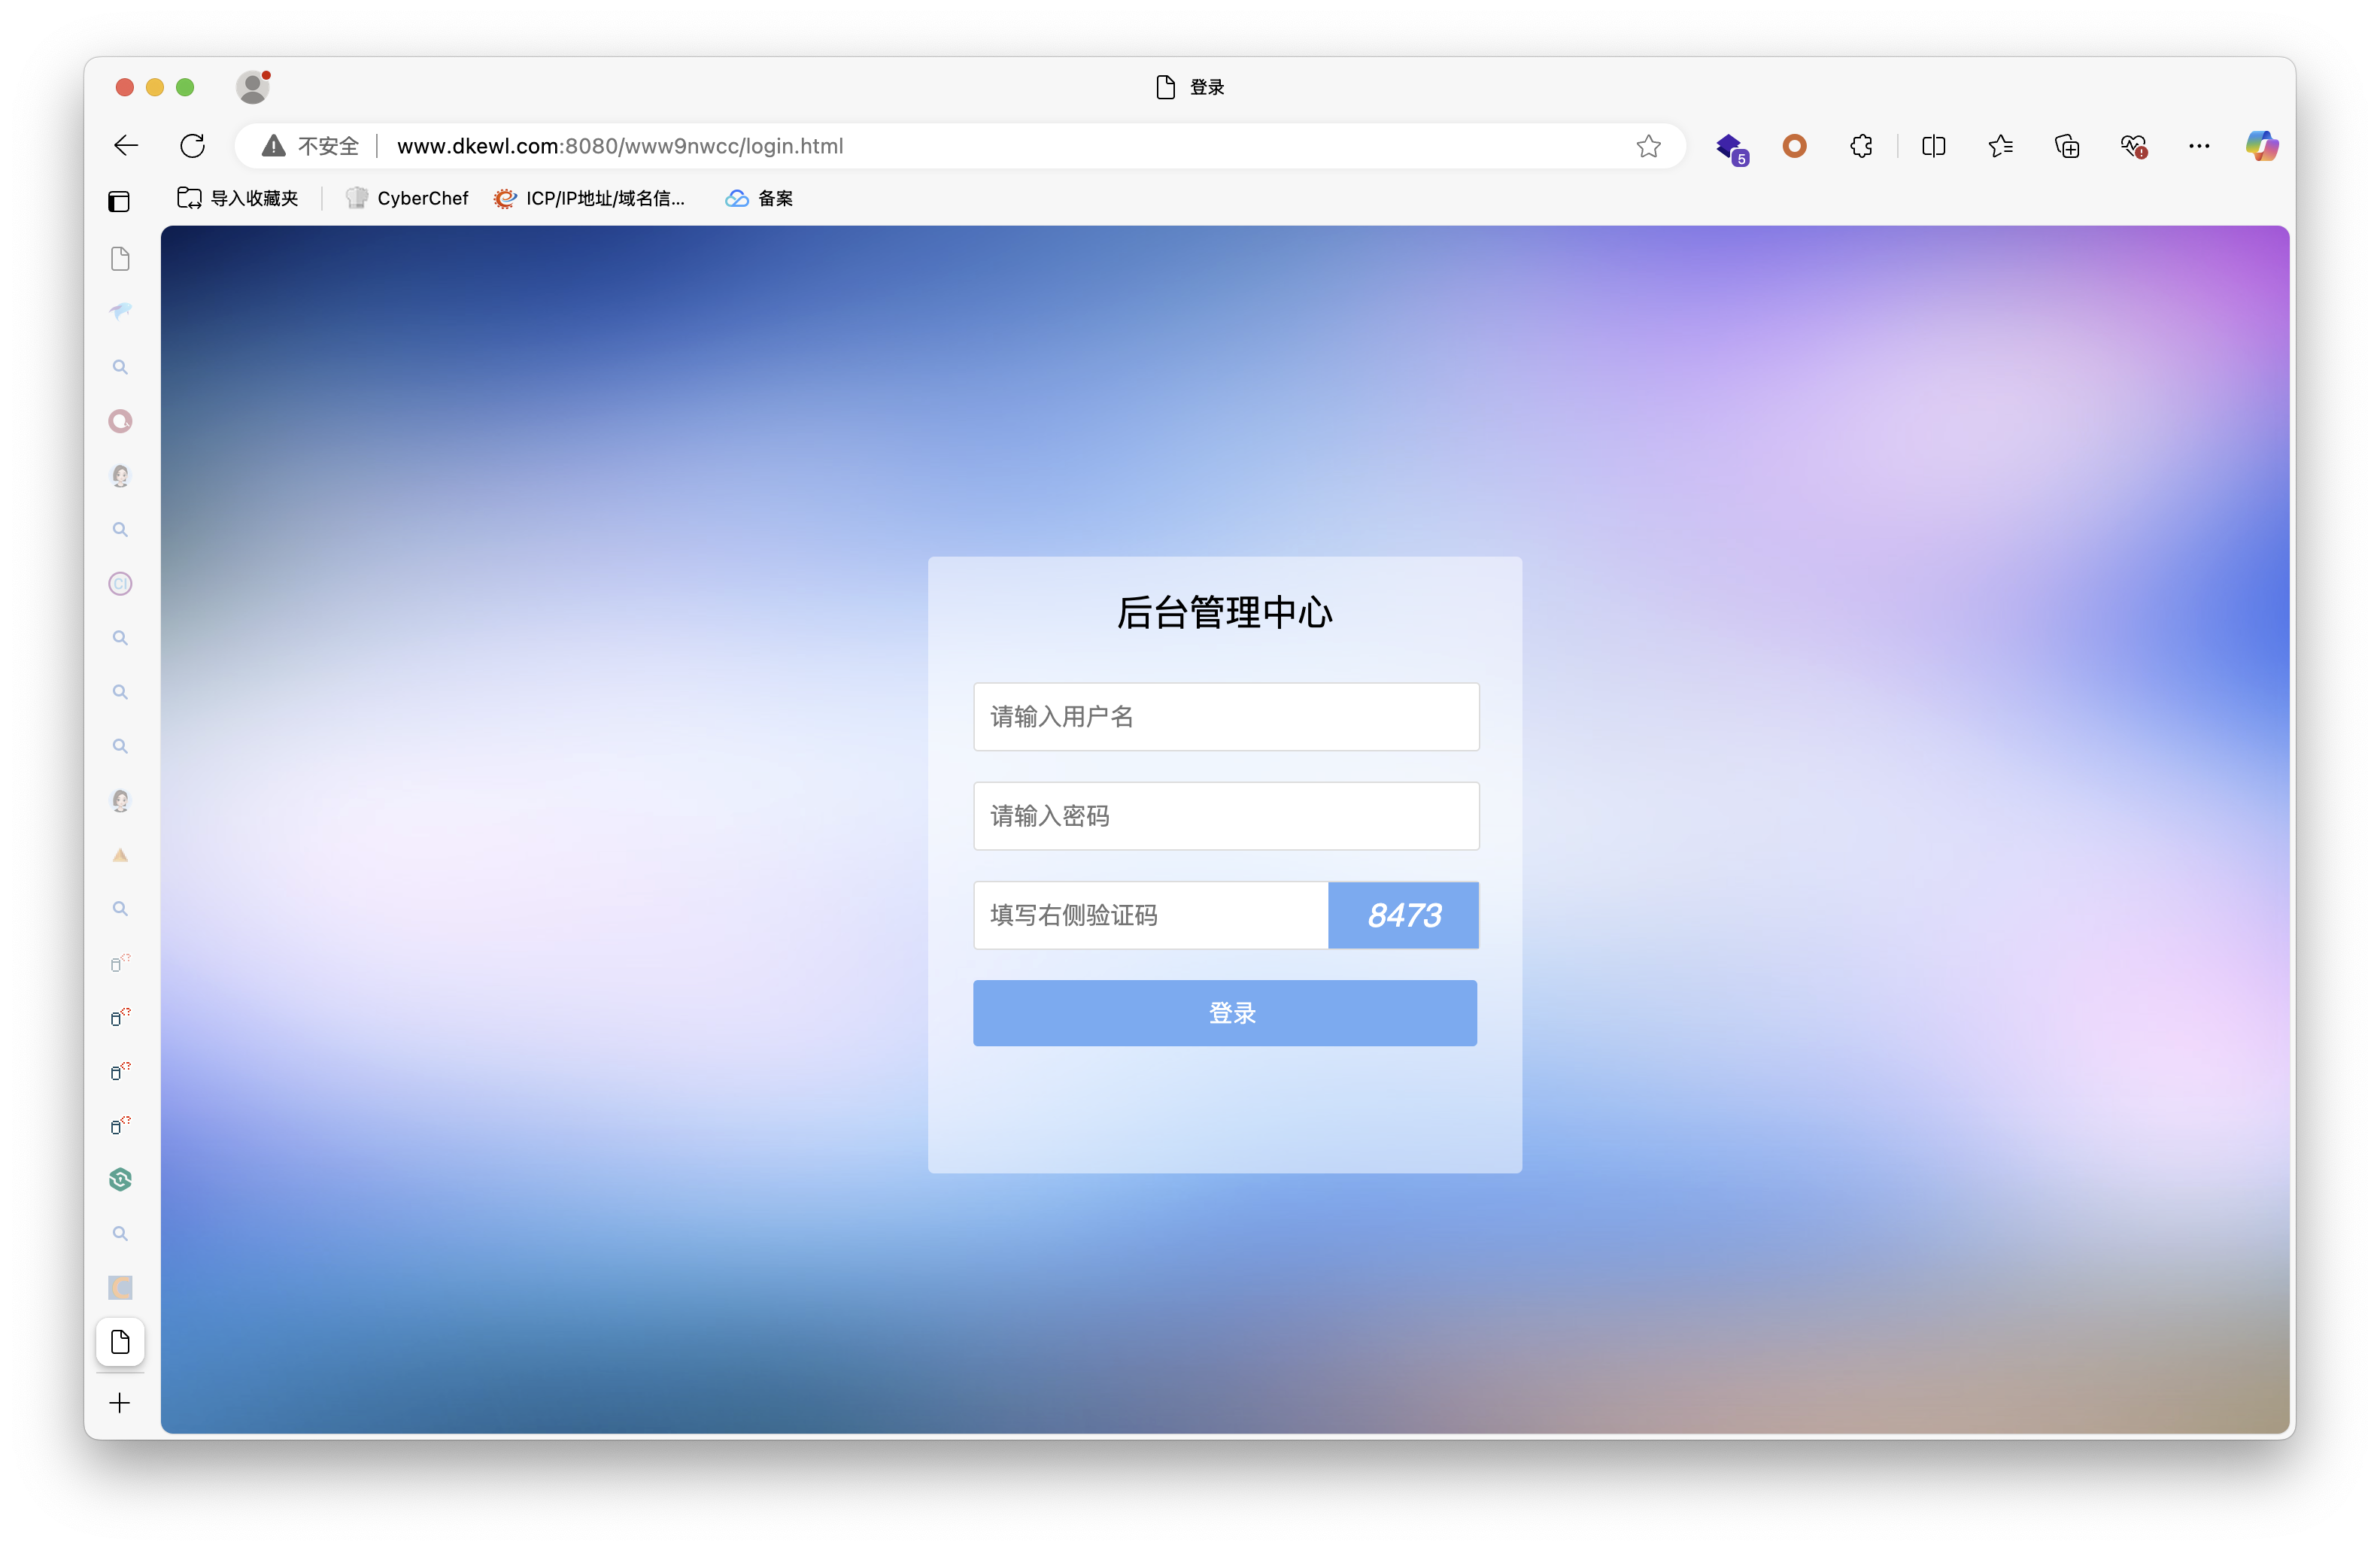Open the Extensions puzzle icon
The image size is (2380, 1551).
1861,146
